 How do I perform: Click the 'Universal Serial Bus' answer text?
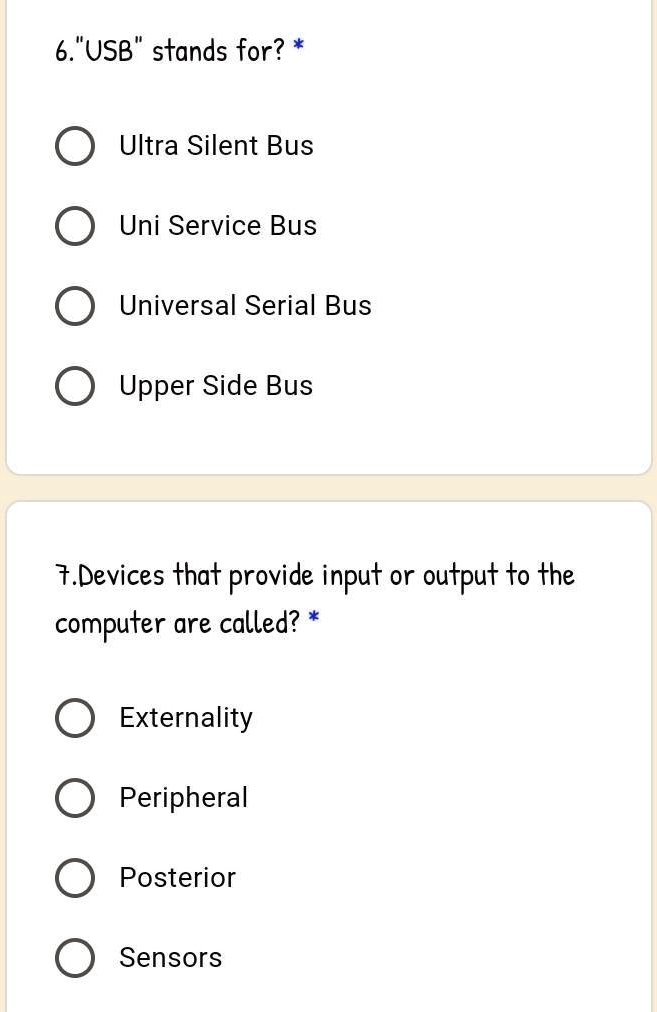pyautogui.click(x=245, y=305)
